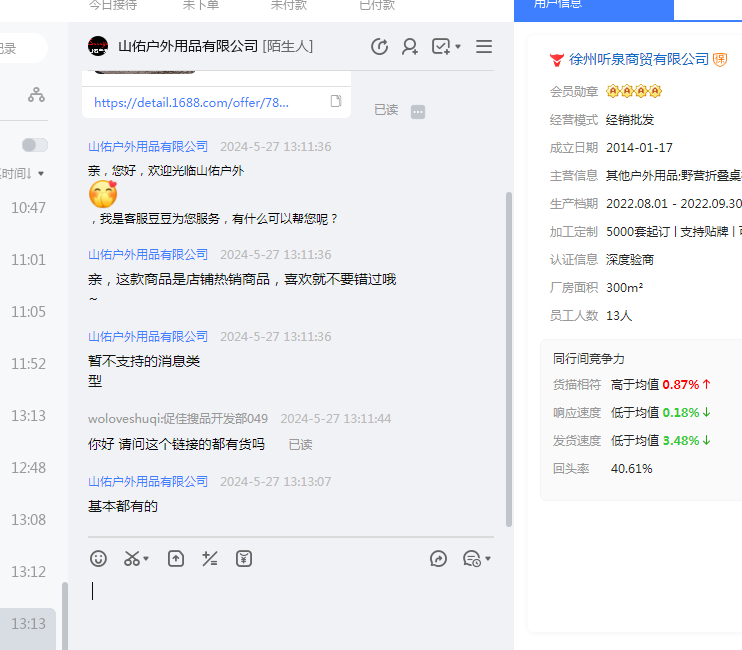Select the 13:08 conversation in list
The height and width of the screenshot is (650, 742).
28,520
